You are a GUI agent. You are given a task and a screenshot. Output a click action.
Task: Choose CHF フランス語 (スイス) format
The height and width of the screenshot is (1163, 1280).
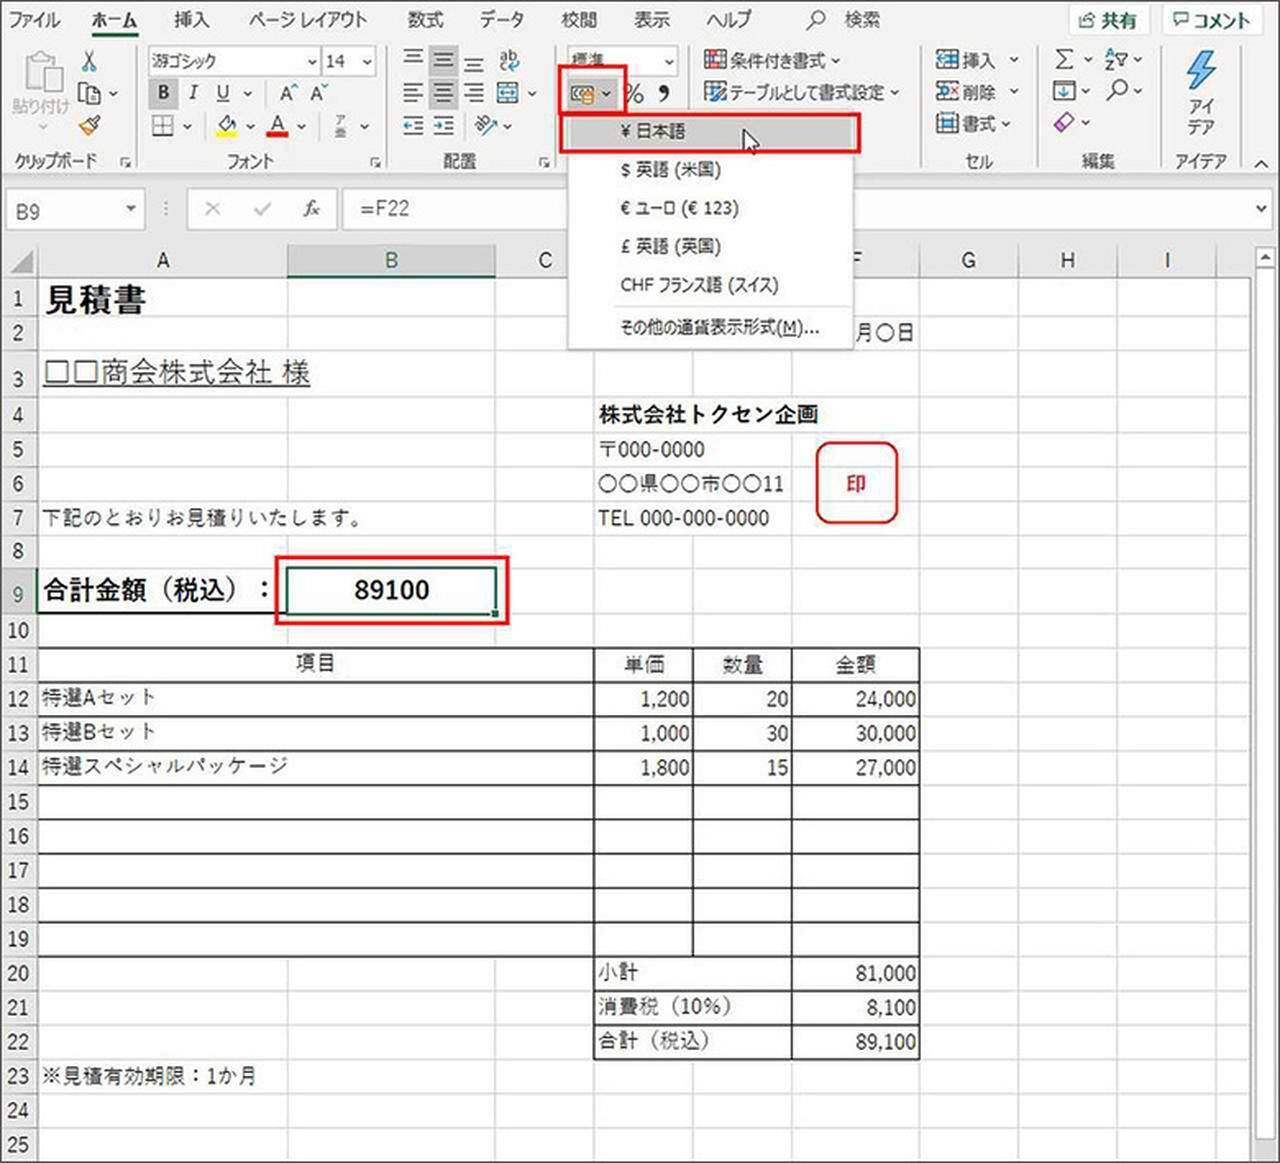(710, 285)
